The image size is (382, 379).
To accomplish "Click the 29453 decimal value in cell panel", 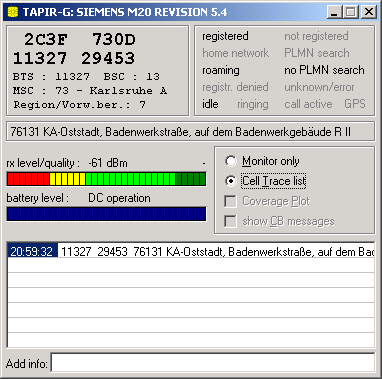I will [x=108, y=58].
